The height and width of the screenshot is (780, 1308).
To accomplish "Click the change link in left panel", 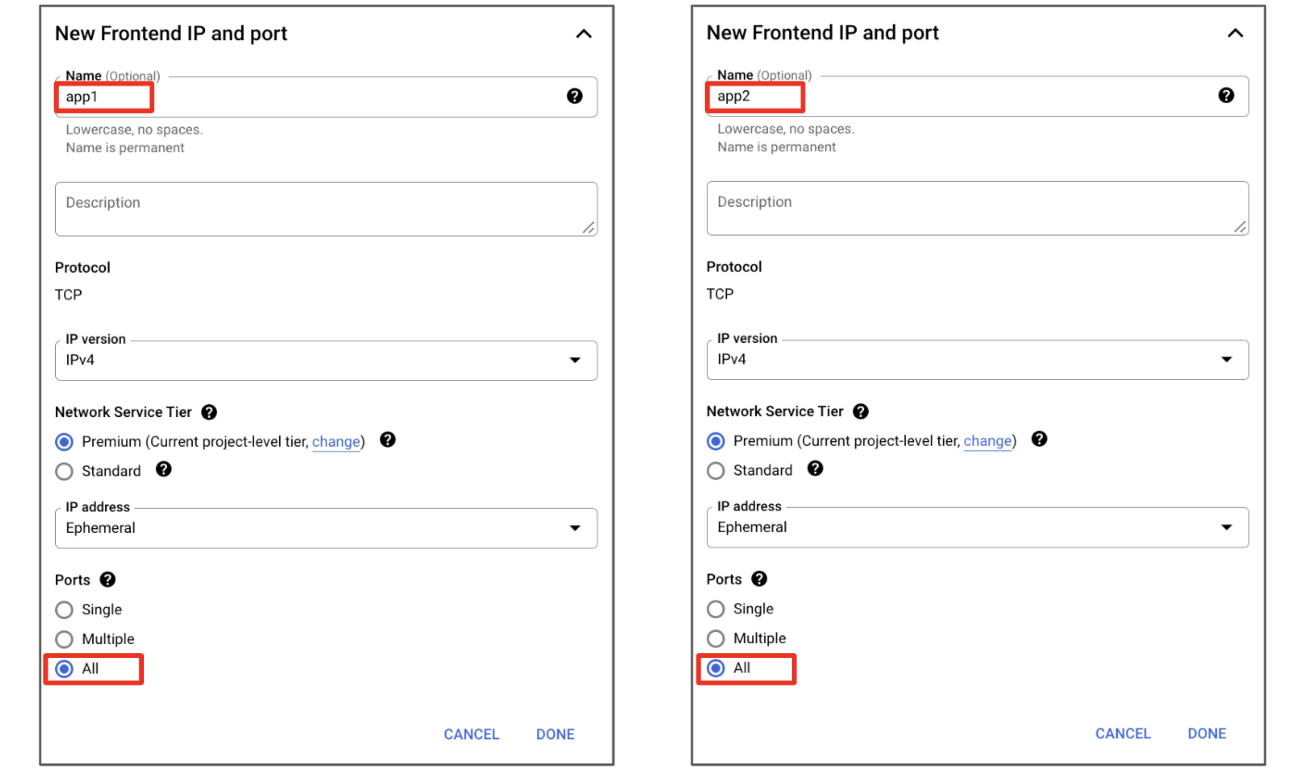I will click(336, 442).
